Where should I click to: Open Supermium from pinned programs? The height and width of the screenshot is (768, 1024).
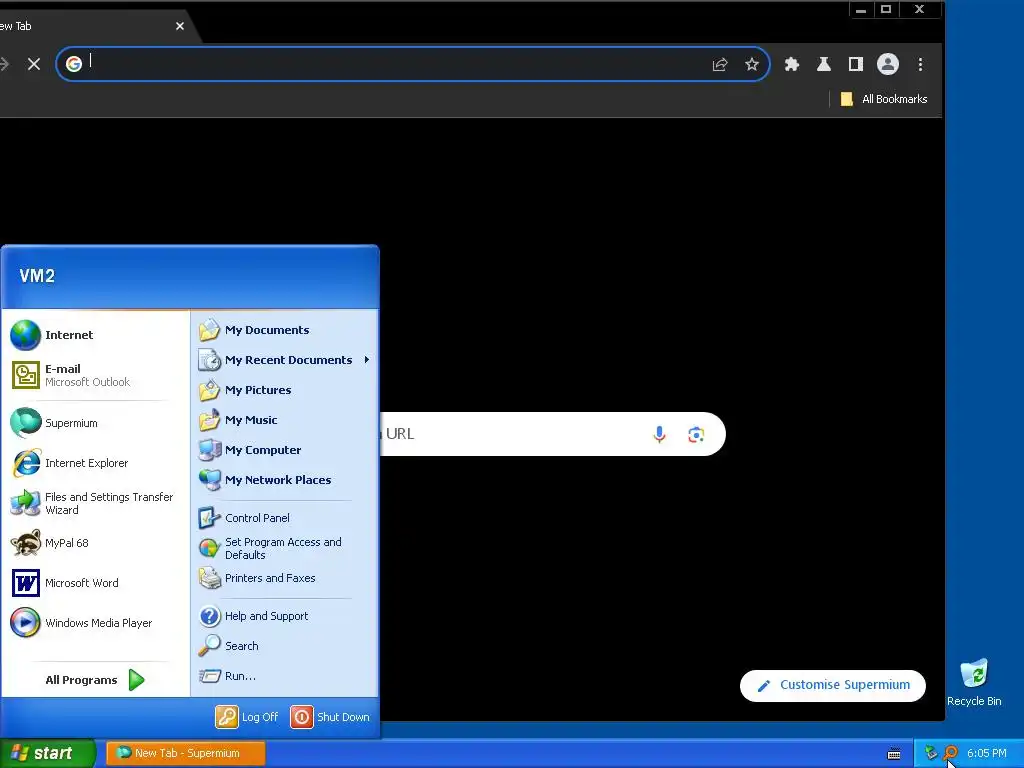coord(96,423)
